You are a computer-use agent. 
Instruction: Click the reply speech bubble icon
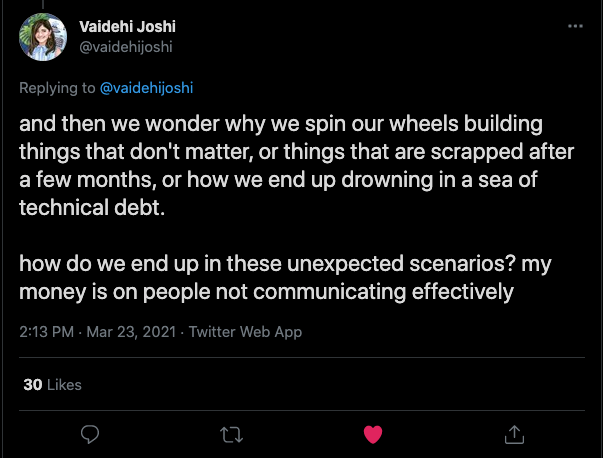point(90,435)
